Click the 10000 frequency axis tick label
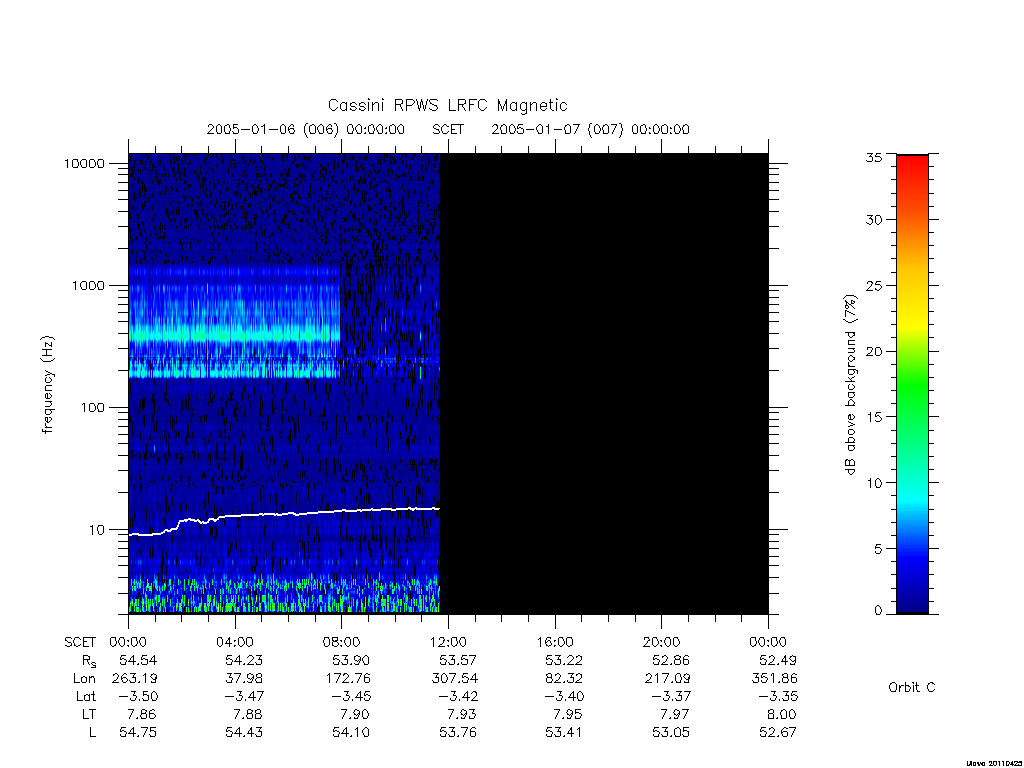Screen dimensions: 1024x768 tap(84, 164)
